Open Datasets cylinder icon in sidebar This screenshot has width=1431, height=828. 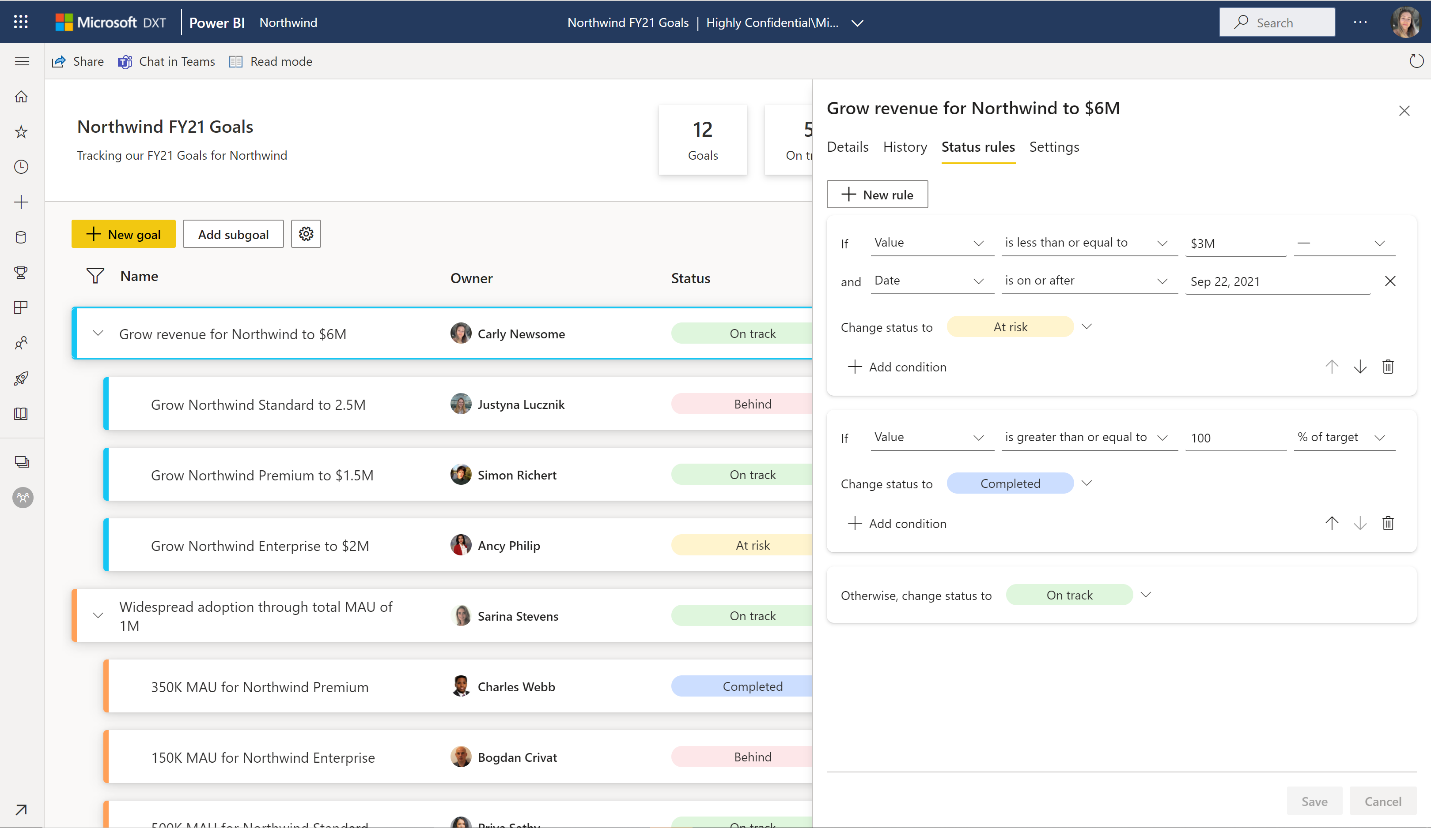pyautogui.click(x=21, y=237)
